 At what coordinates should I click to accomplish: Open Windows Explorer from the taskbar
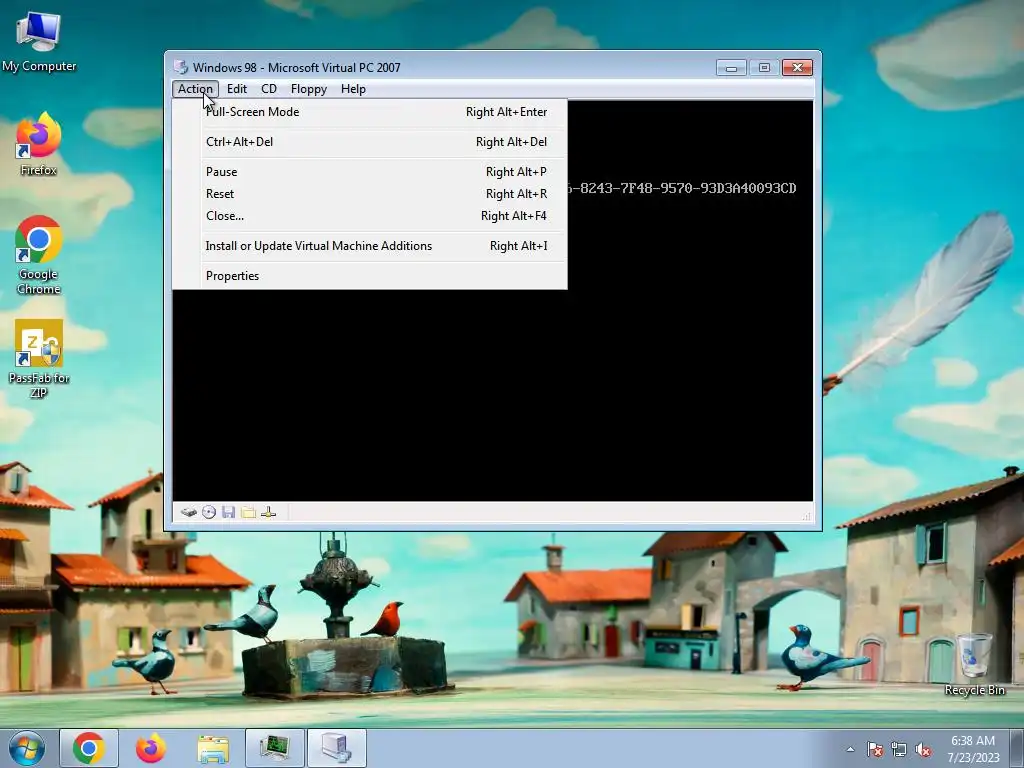(x=213, y=748)
